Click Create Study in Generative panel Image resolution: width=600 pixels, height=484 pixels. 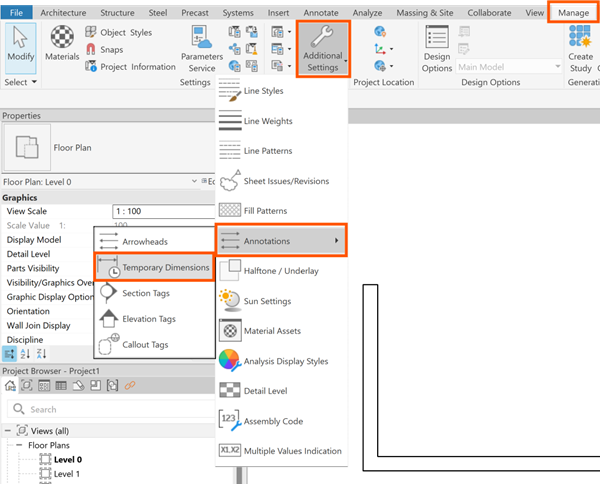click(x=580, y=49)
